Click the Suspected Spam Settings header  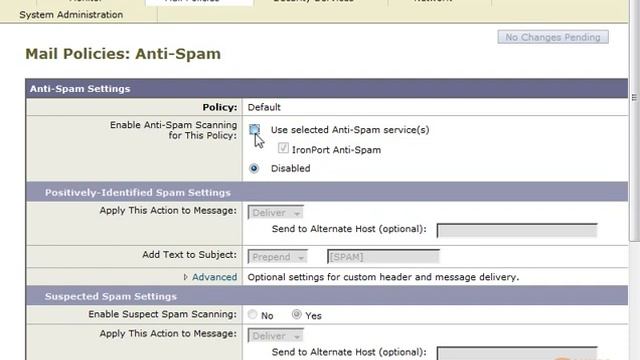(x=327, y=296)
